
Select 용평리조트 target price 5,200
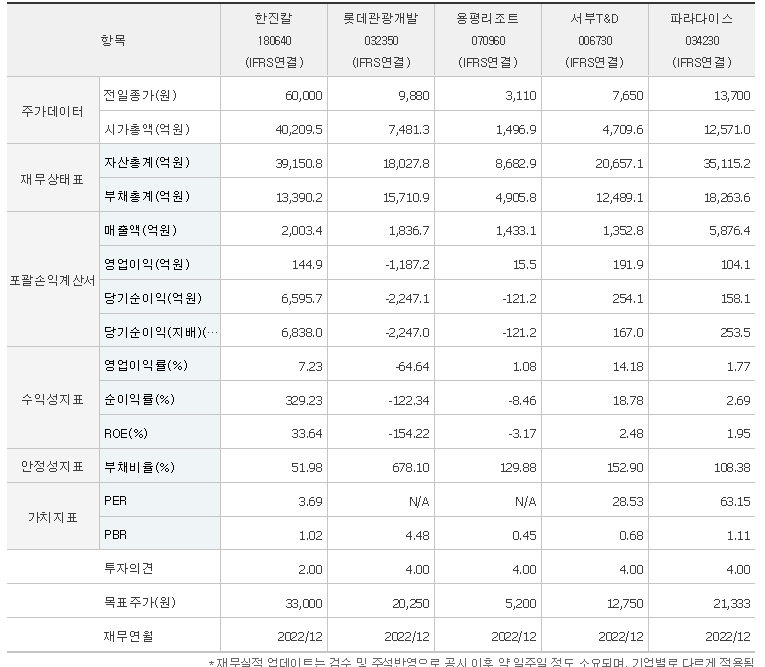(x=521, y=604)
